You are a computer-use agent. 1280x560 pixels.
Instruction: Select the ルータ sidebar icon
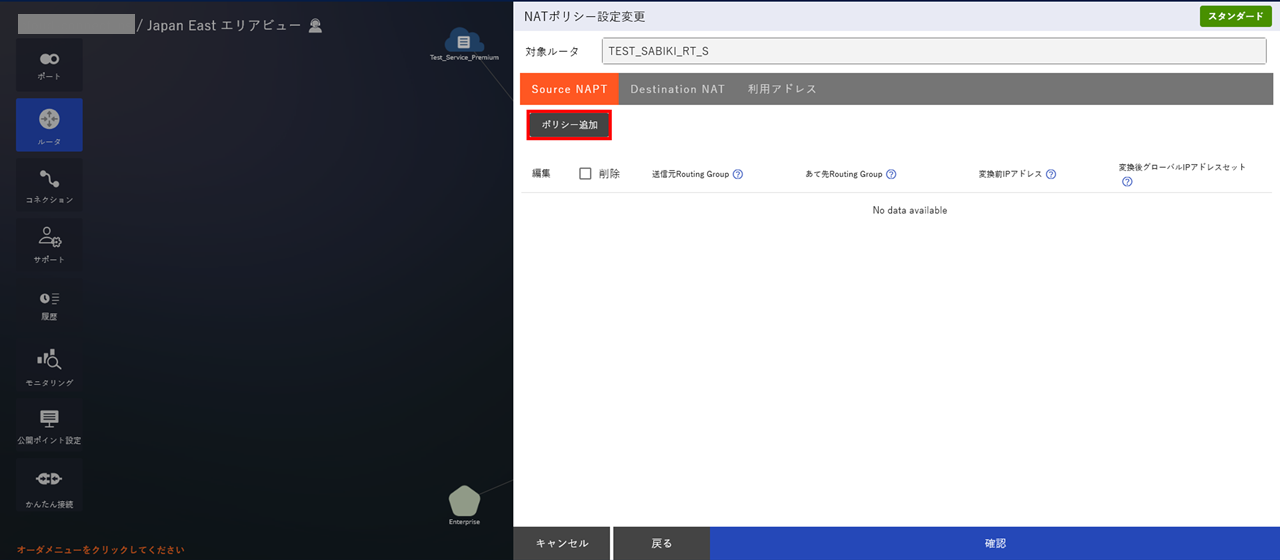[49, 124]
